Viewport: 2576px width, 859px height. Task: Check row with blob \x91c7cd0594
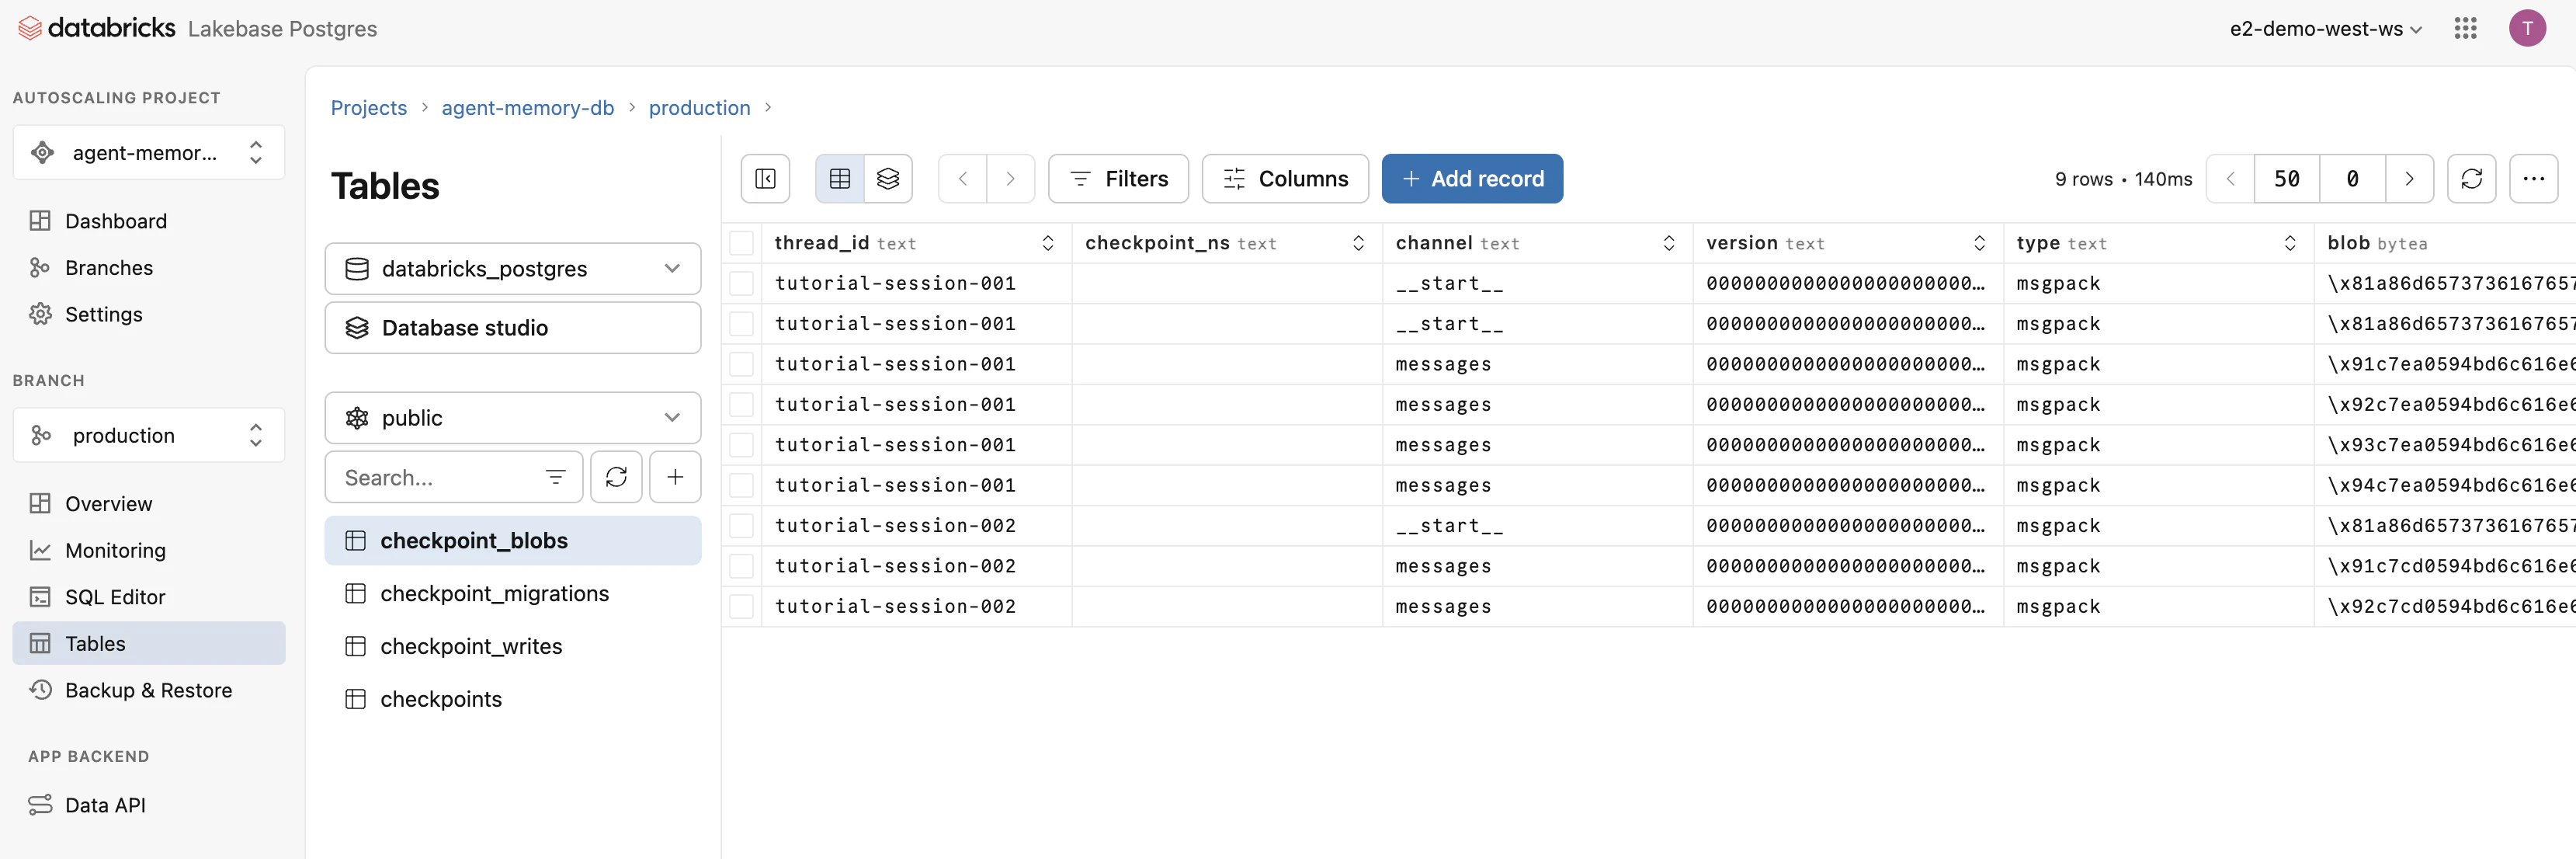(741, 566)
